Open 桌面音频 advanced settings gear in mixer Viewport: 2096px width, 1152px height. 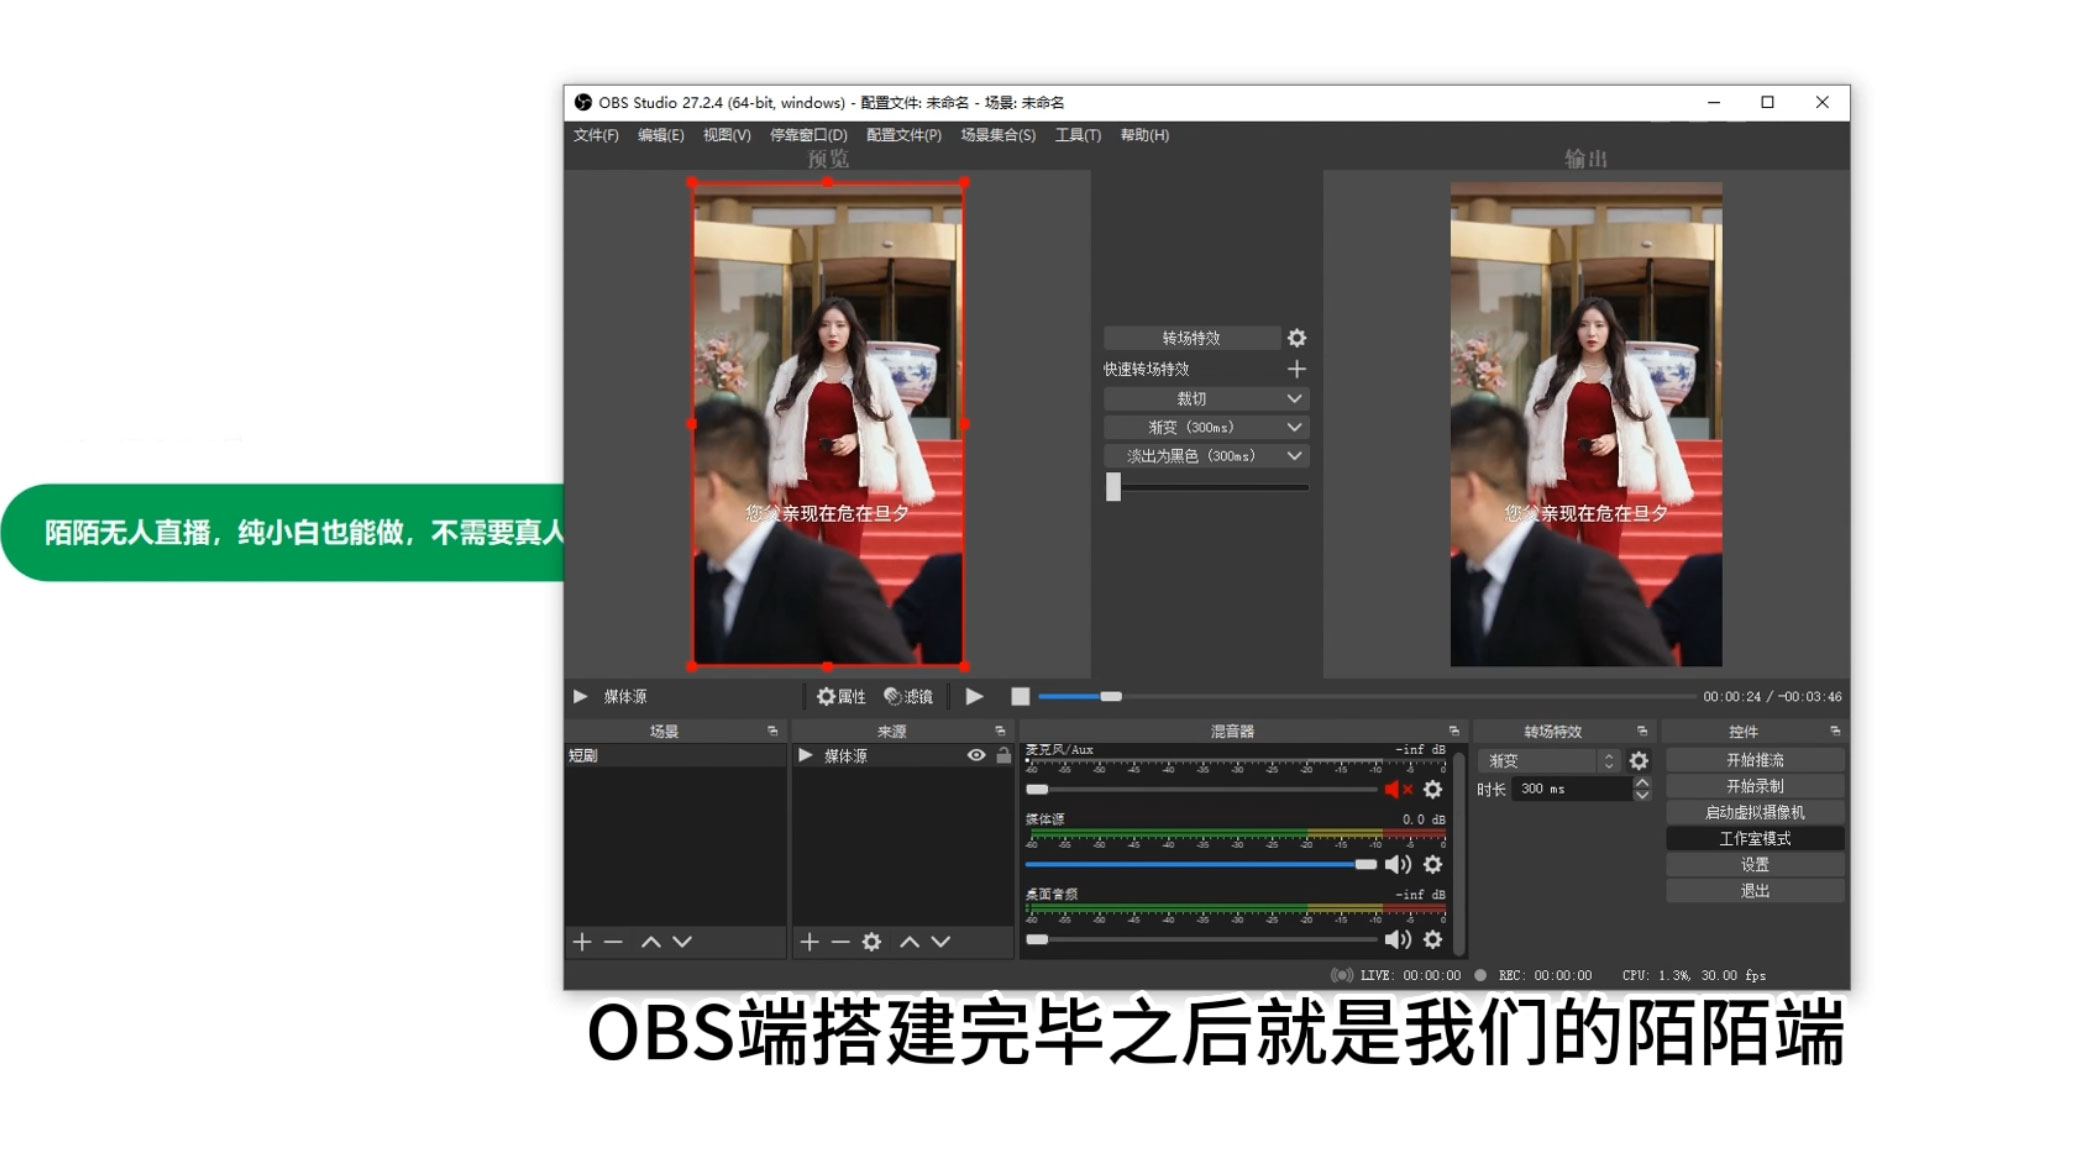pyautogui.click(x=1433, y=940)
